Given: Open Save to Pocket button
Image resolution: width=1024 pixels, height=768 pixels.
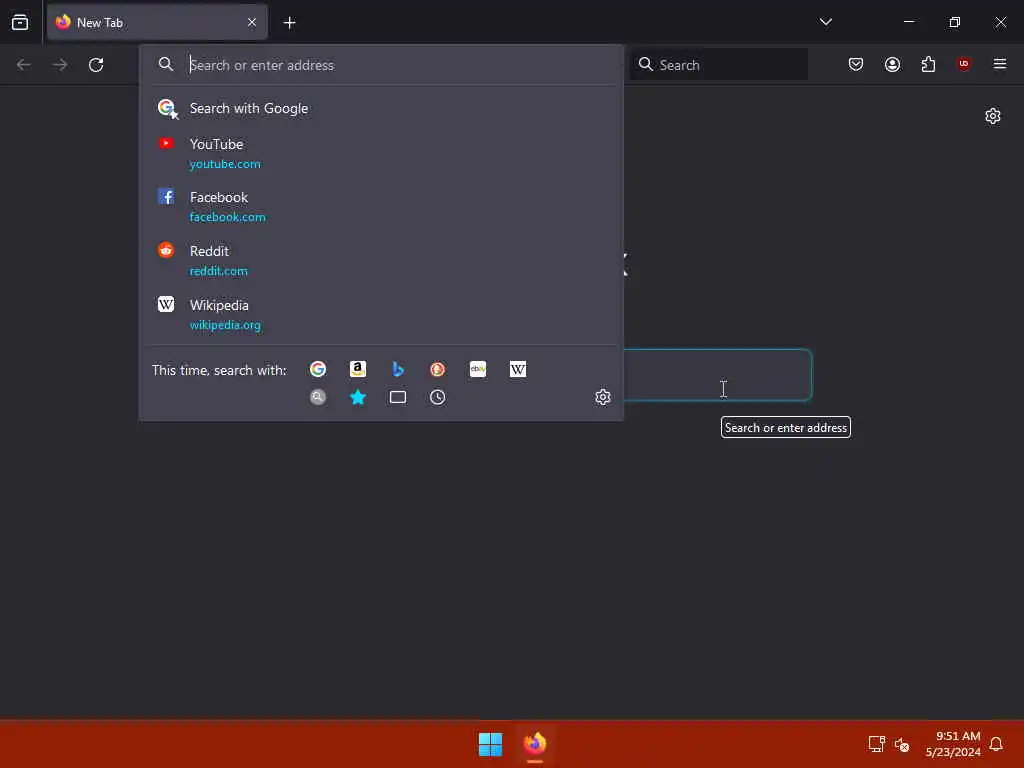Looking at the screenshot, I should click(856, 64).
